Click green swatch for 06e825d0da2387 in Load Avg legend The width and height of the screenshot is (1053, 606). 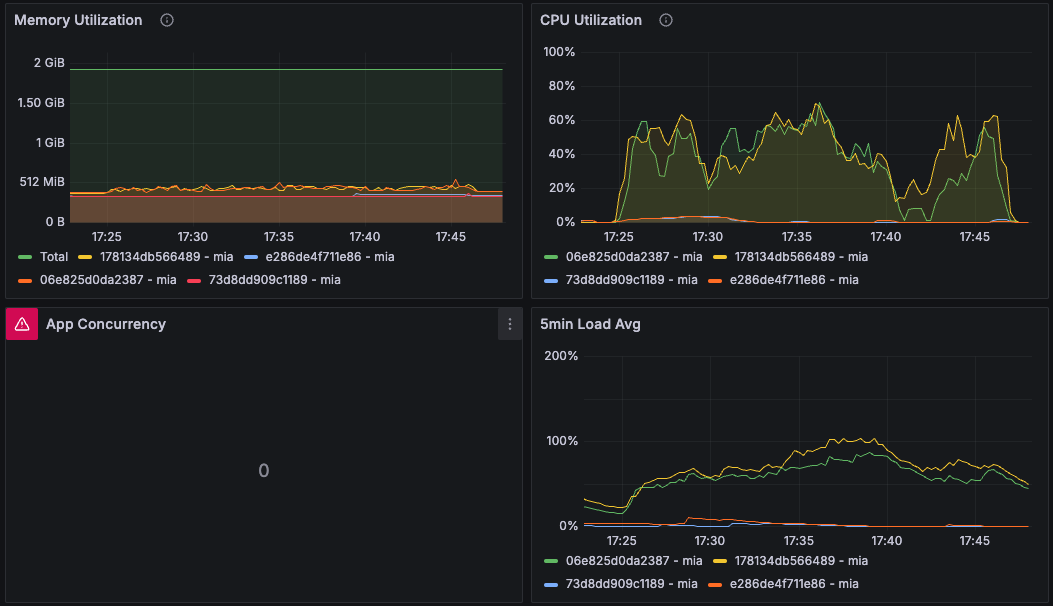[551, 561]
